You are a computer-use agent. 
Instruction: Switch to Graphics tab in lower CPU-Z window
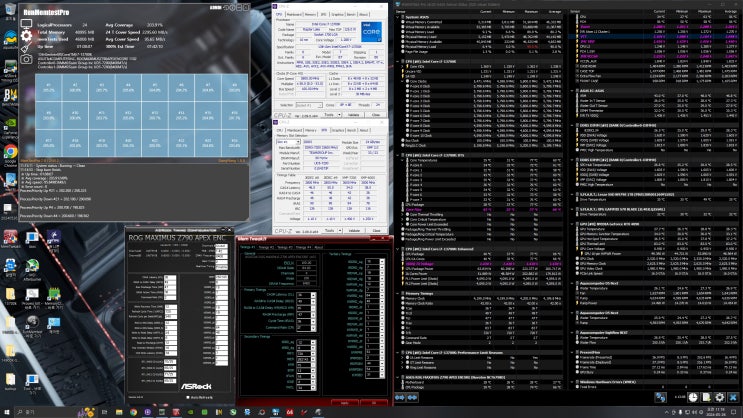(337, 130)
